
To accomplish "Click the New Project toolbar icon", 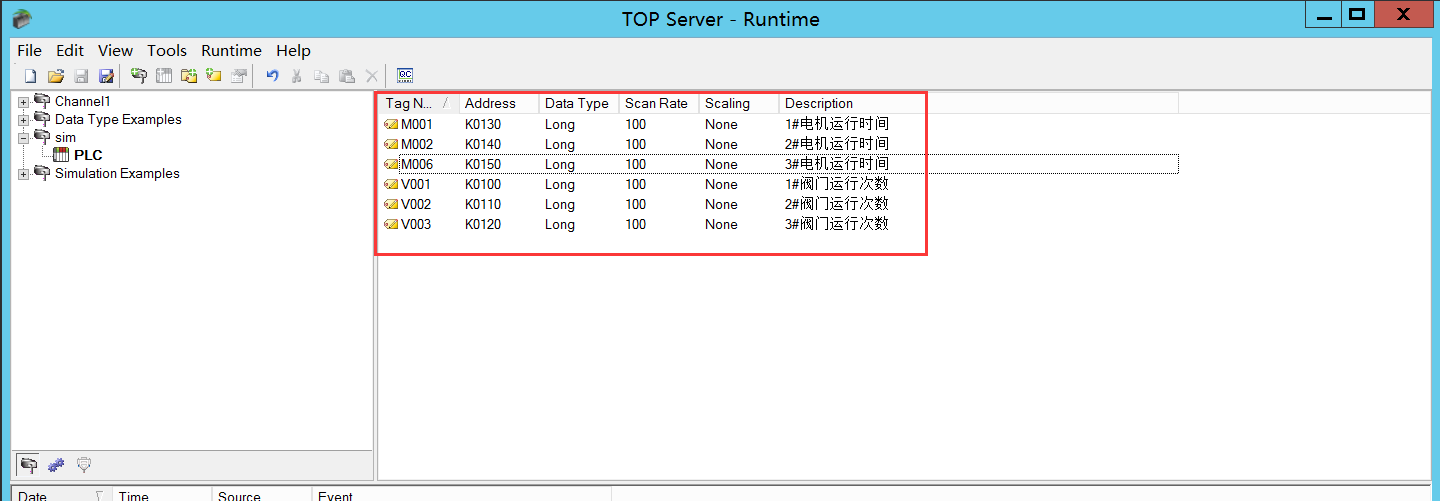I will click(30, 76).
